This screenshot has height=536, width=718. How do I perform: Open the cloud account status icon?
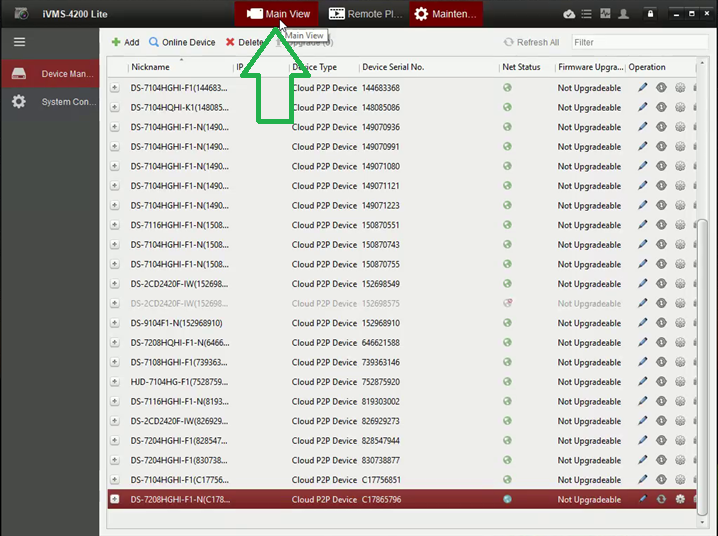tap(569, 14)
